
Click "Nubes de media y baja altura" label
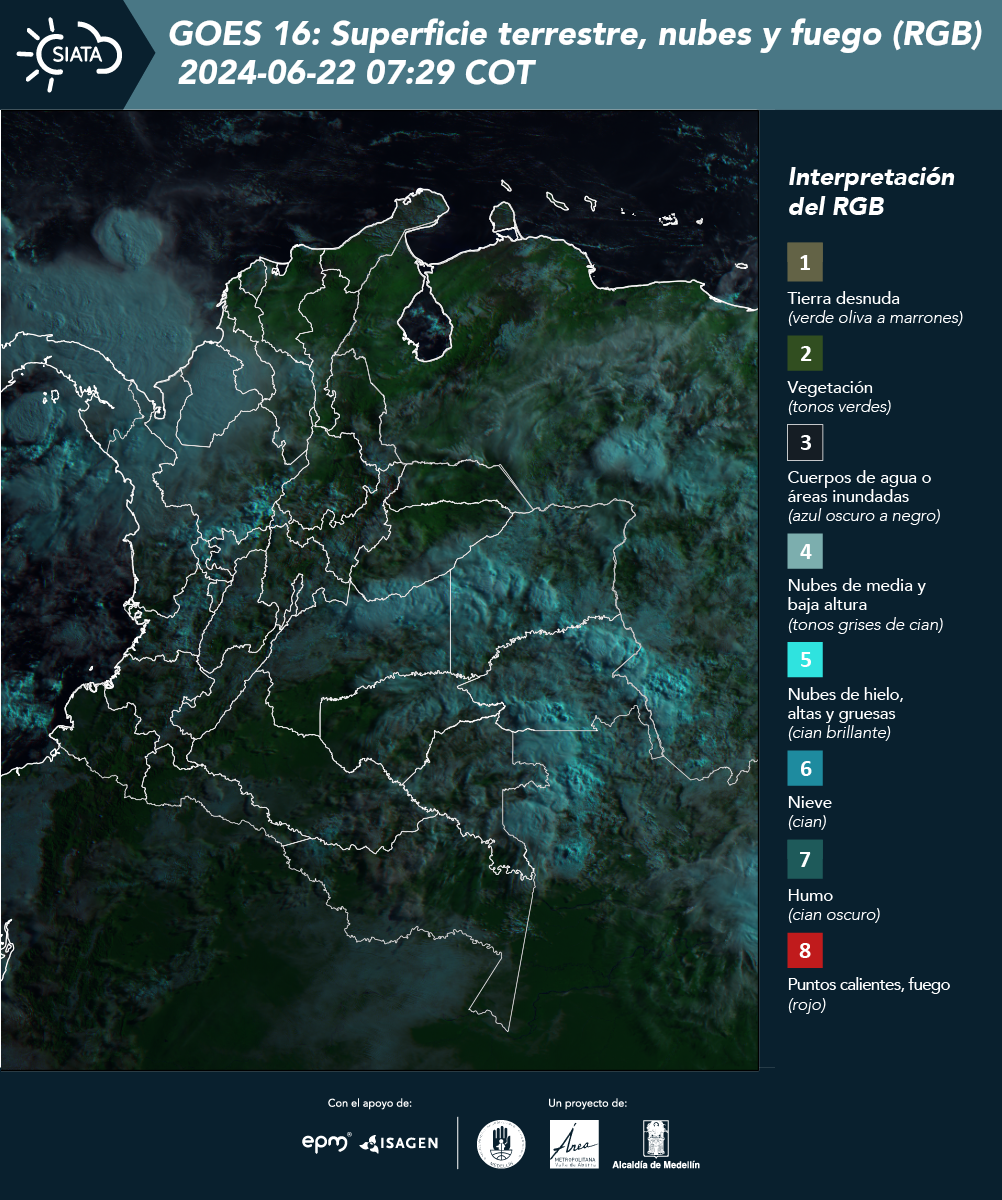pos(857,595)
